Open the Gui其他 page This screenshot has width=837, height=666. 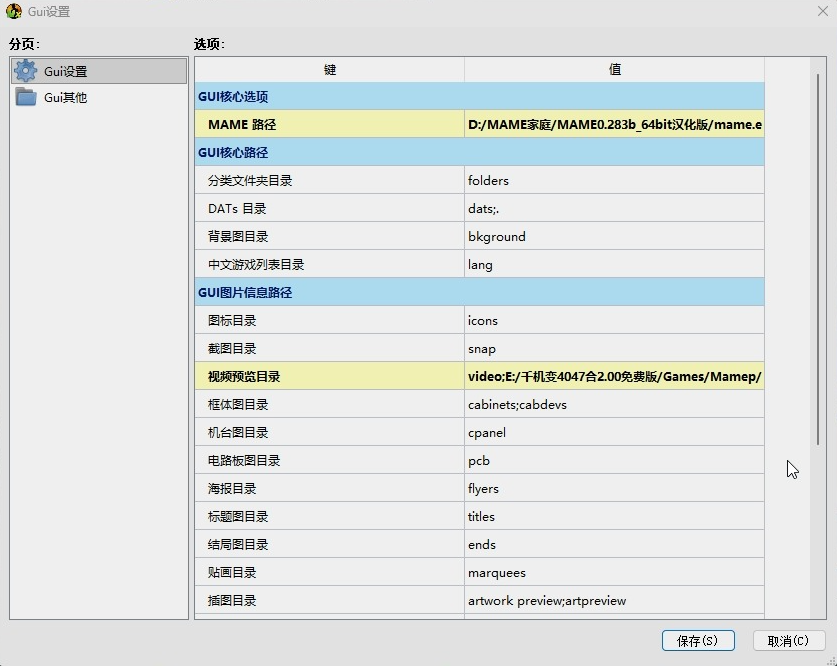tap(66, 97)
